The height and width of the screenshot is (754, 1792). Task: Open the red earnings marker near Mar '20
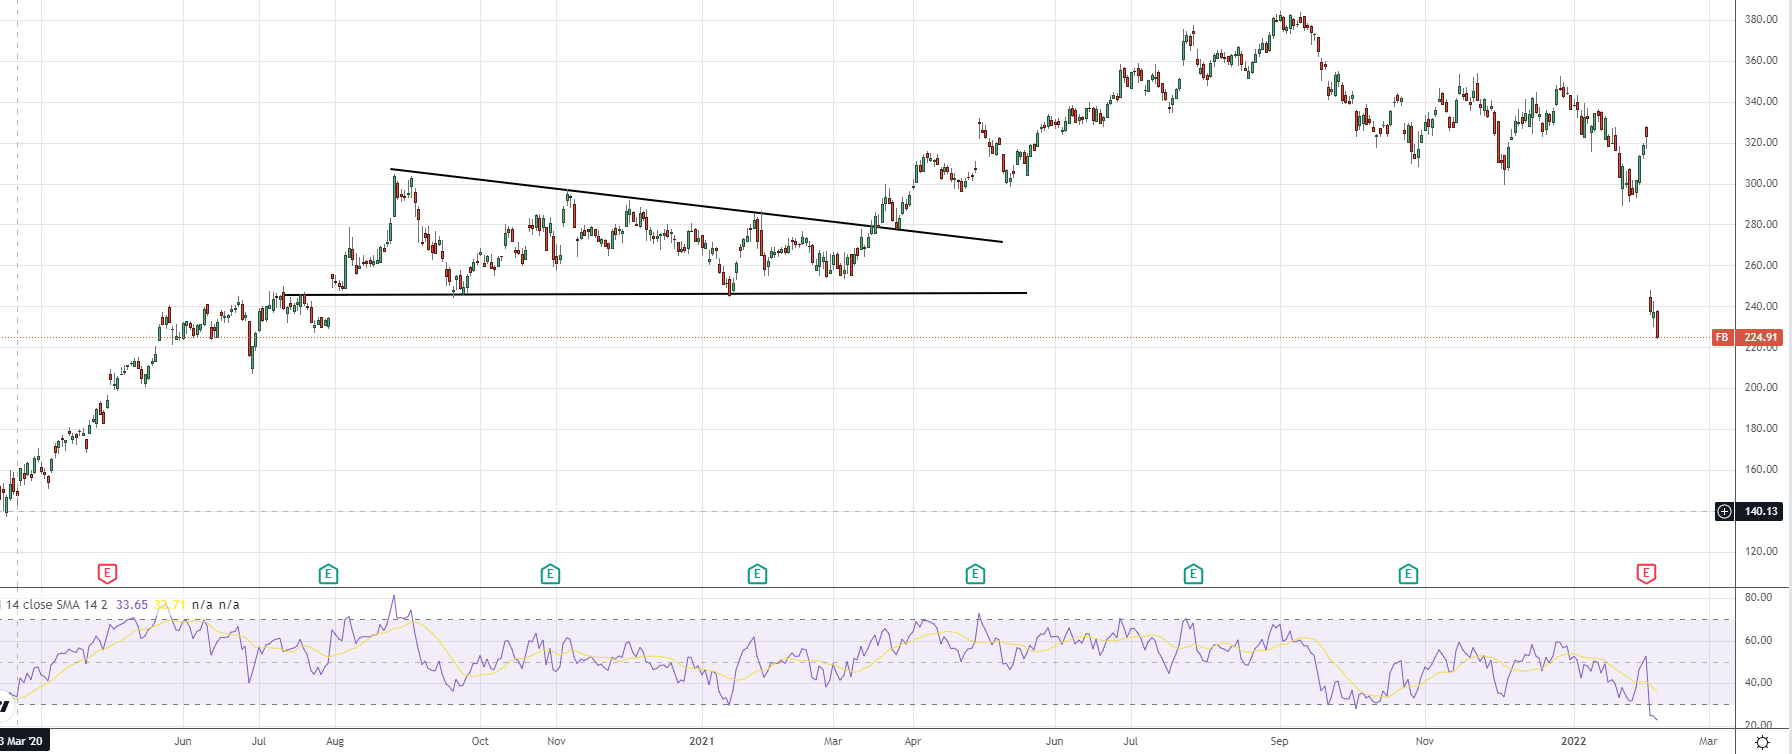(107, 573)
